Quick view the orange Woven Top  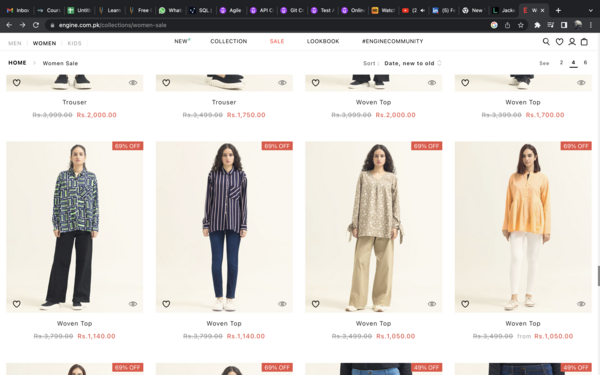click(581, 304)
